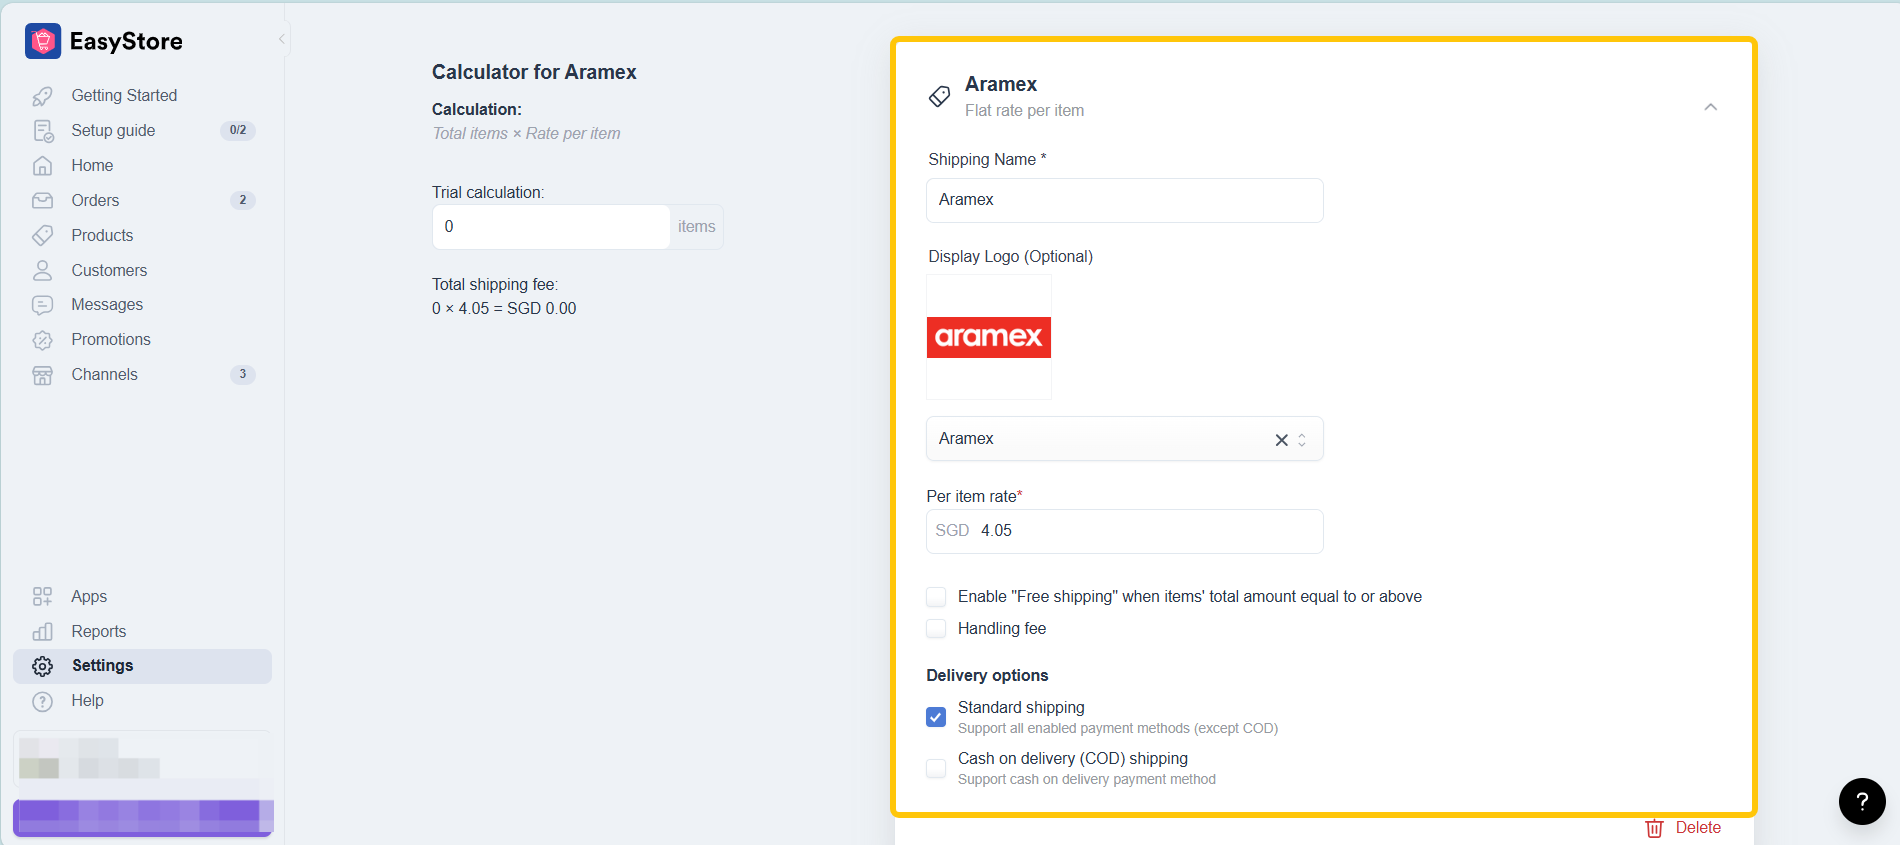The width and height of the screenshot is (1900, 845).
Task: Click the EasyStore logo icon
Action: [43, 41]
